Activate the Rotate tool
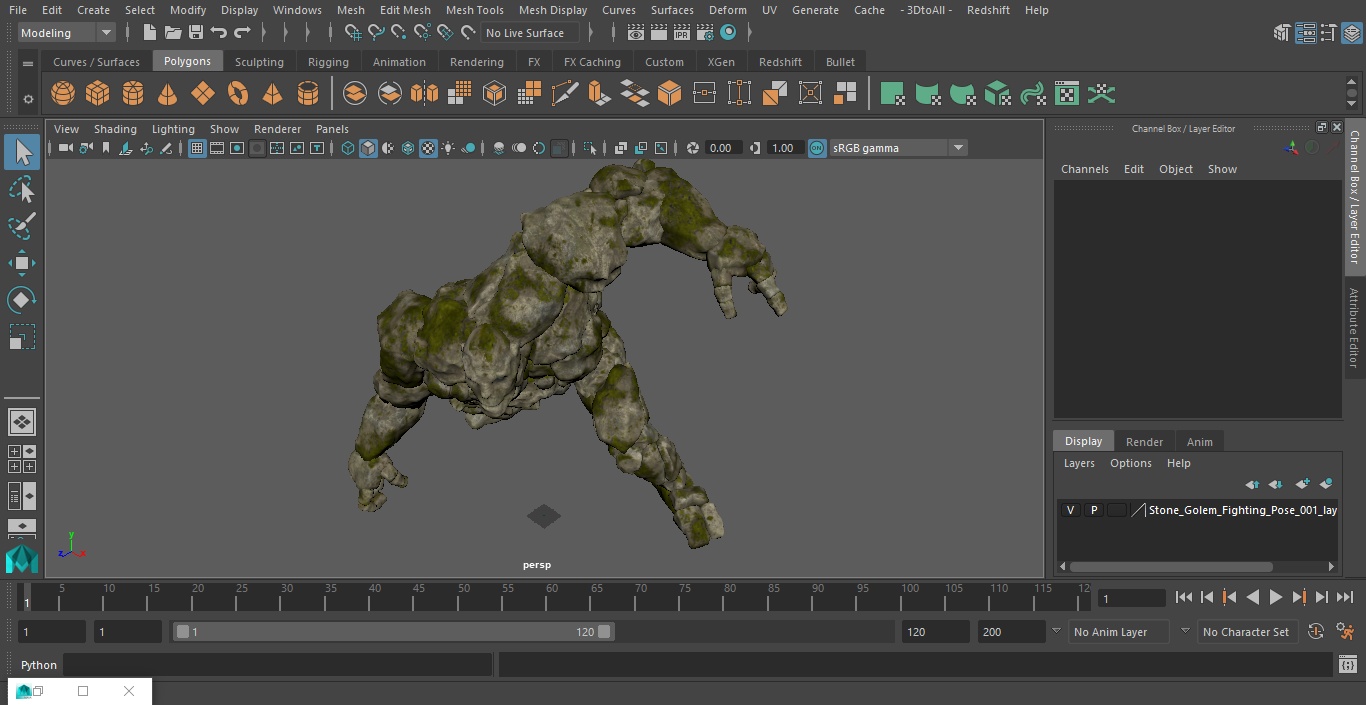The image size is (1366, 705). [22, 300]
